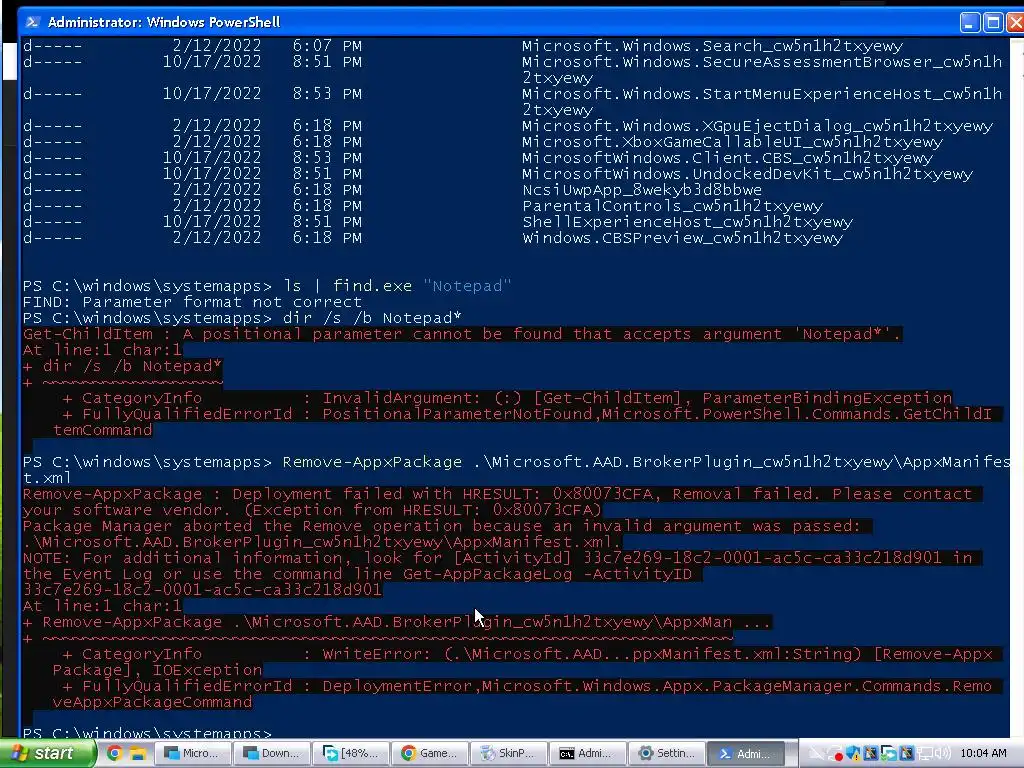Click the Microsoft.Windows.Search_cw5n1h2txyewy directory entry

coord(712,46)
